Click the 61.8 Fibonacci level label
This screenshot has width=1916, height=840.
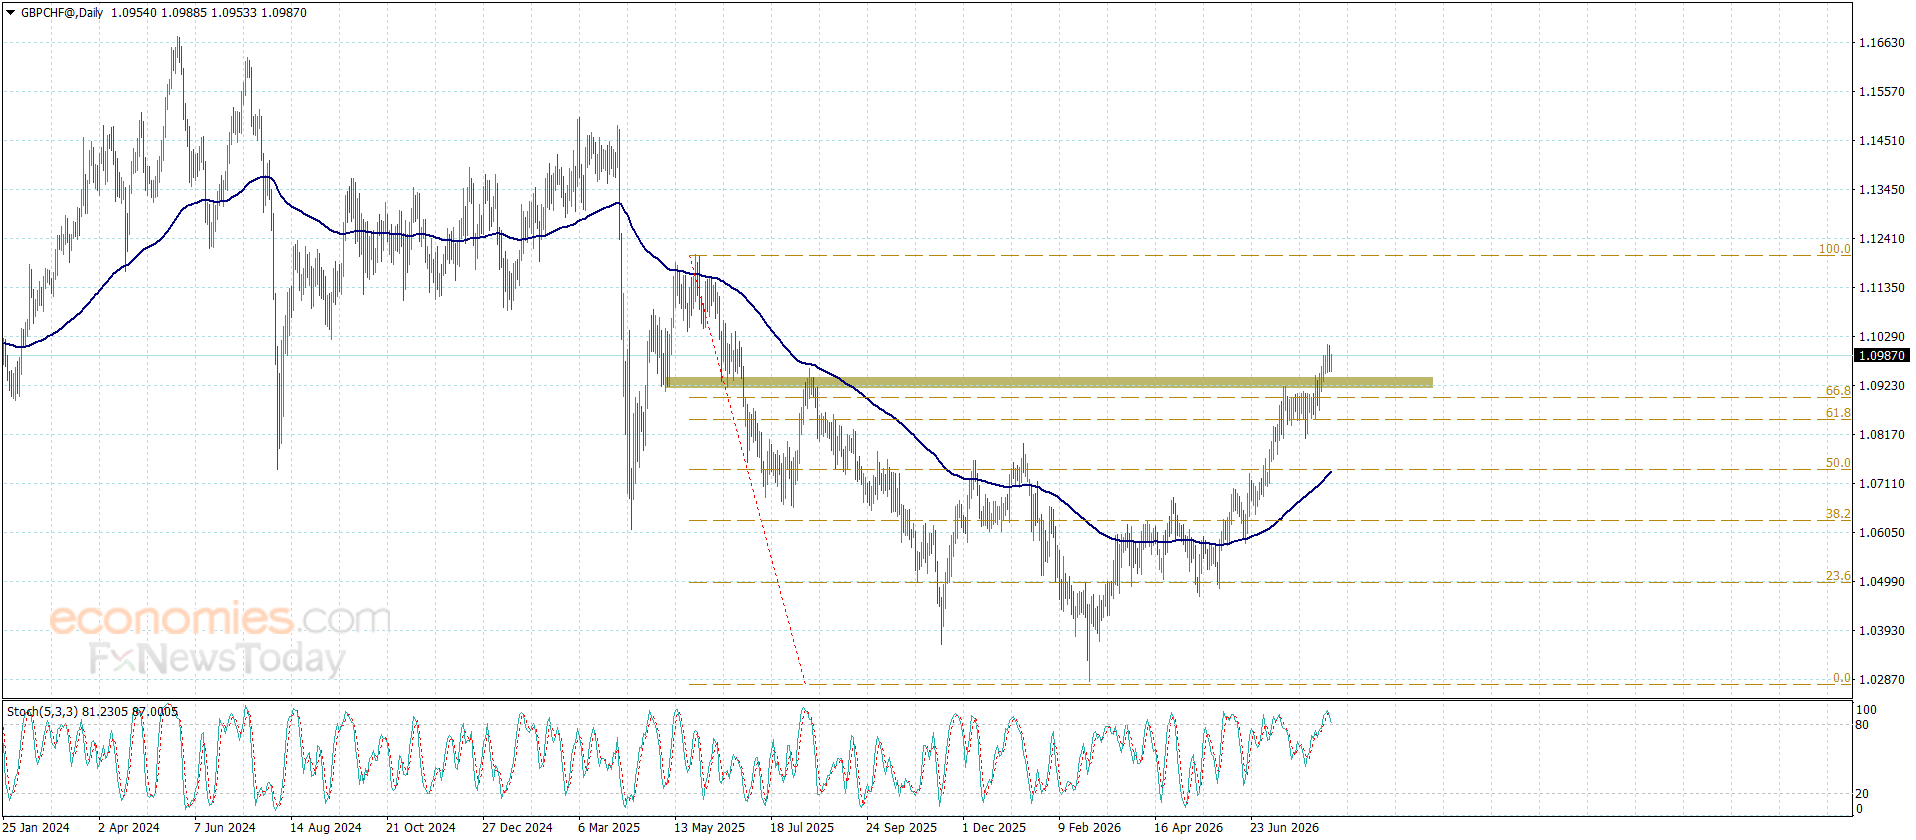pyautogui.click(x=1838, y=413)
